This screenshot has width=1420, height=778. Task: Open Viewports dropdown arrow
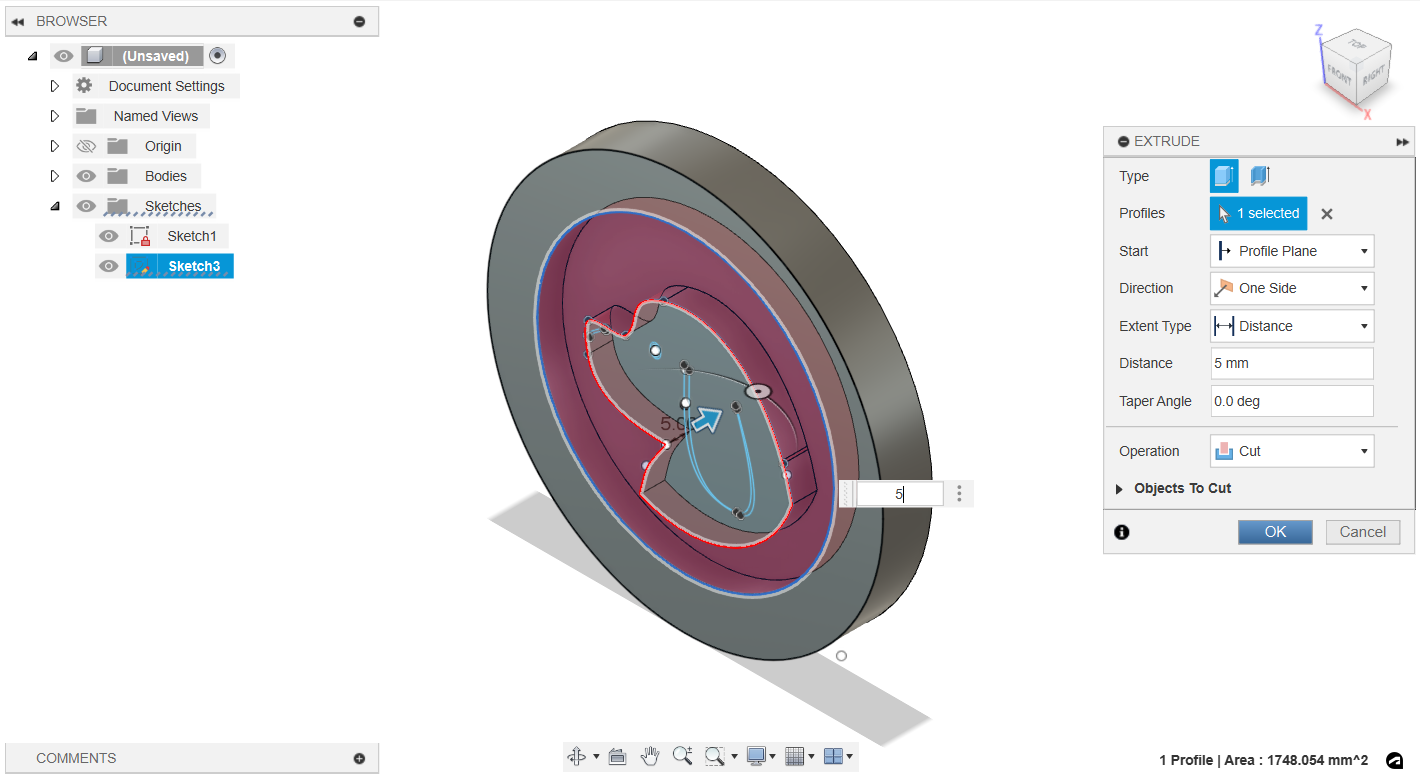(850, 757)
